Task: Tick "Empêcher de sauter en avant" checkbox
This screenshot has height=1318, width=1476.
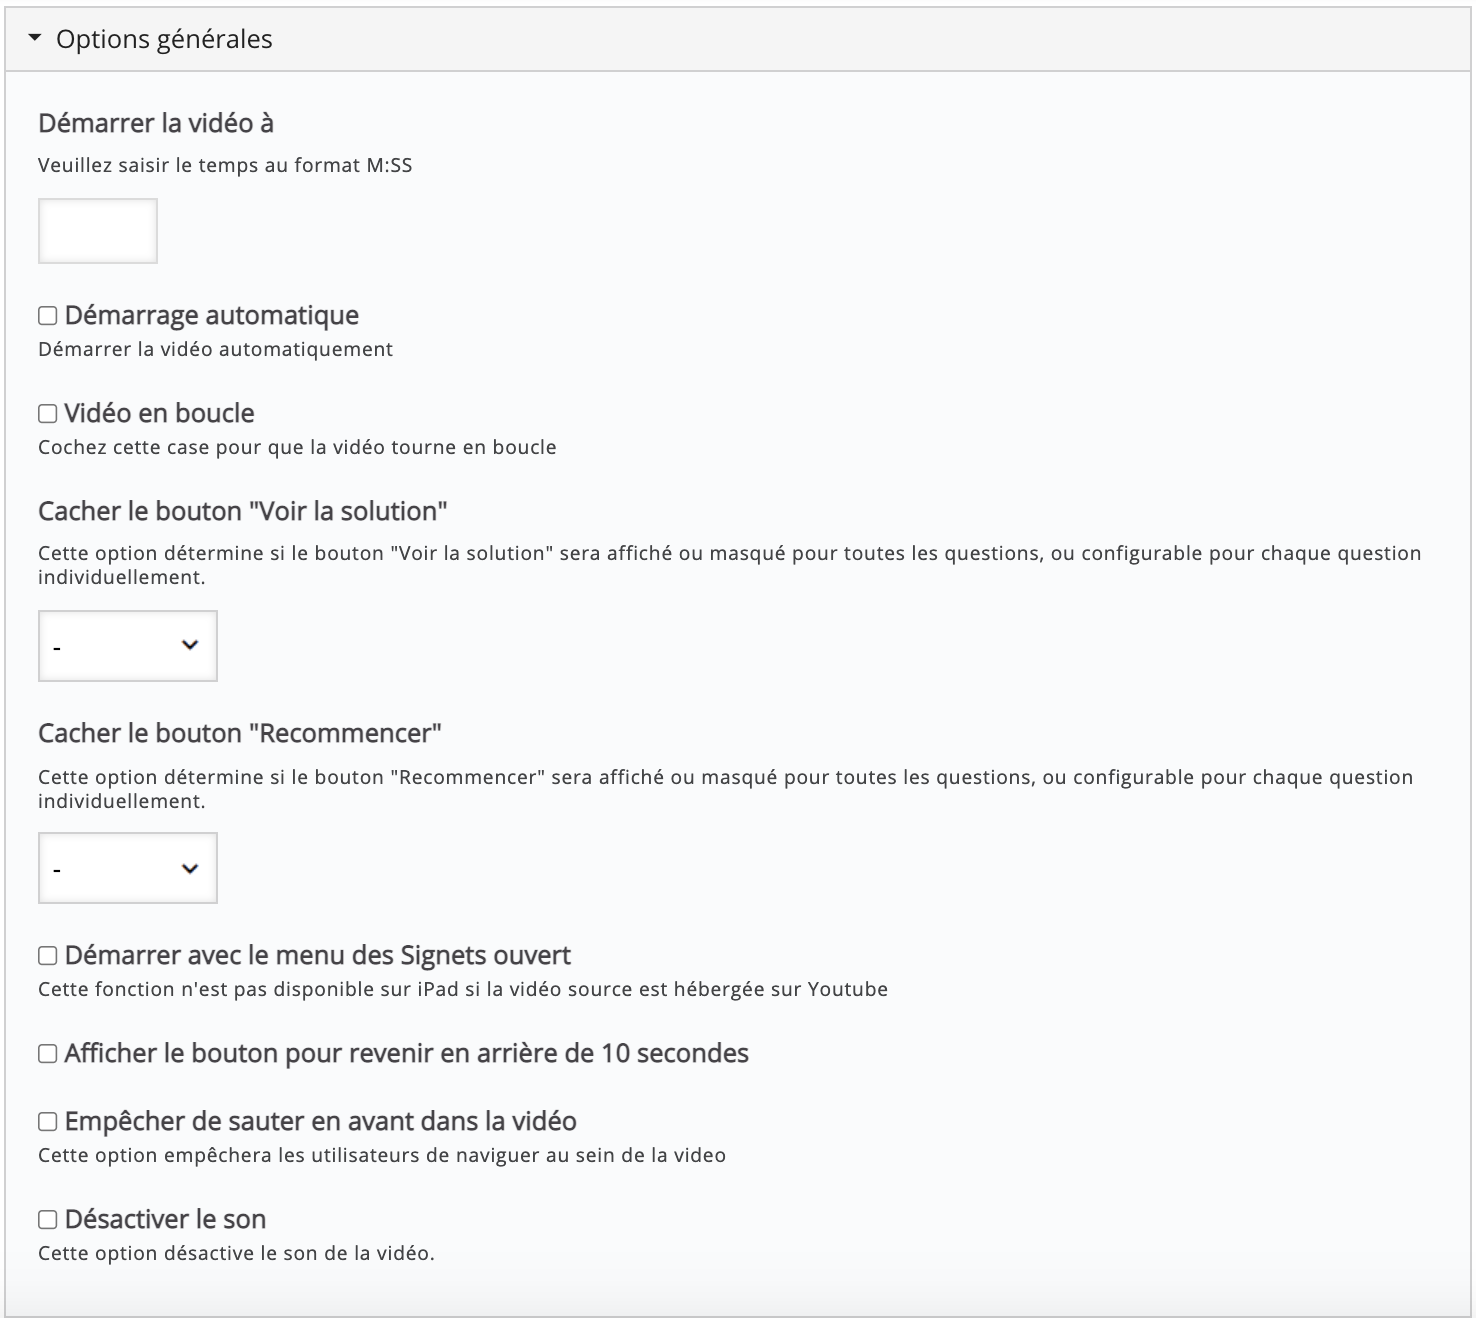Action: point(48,1122)
